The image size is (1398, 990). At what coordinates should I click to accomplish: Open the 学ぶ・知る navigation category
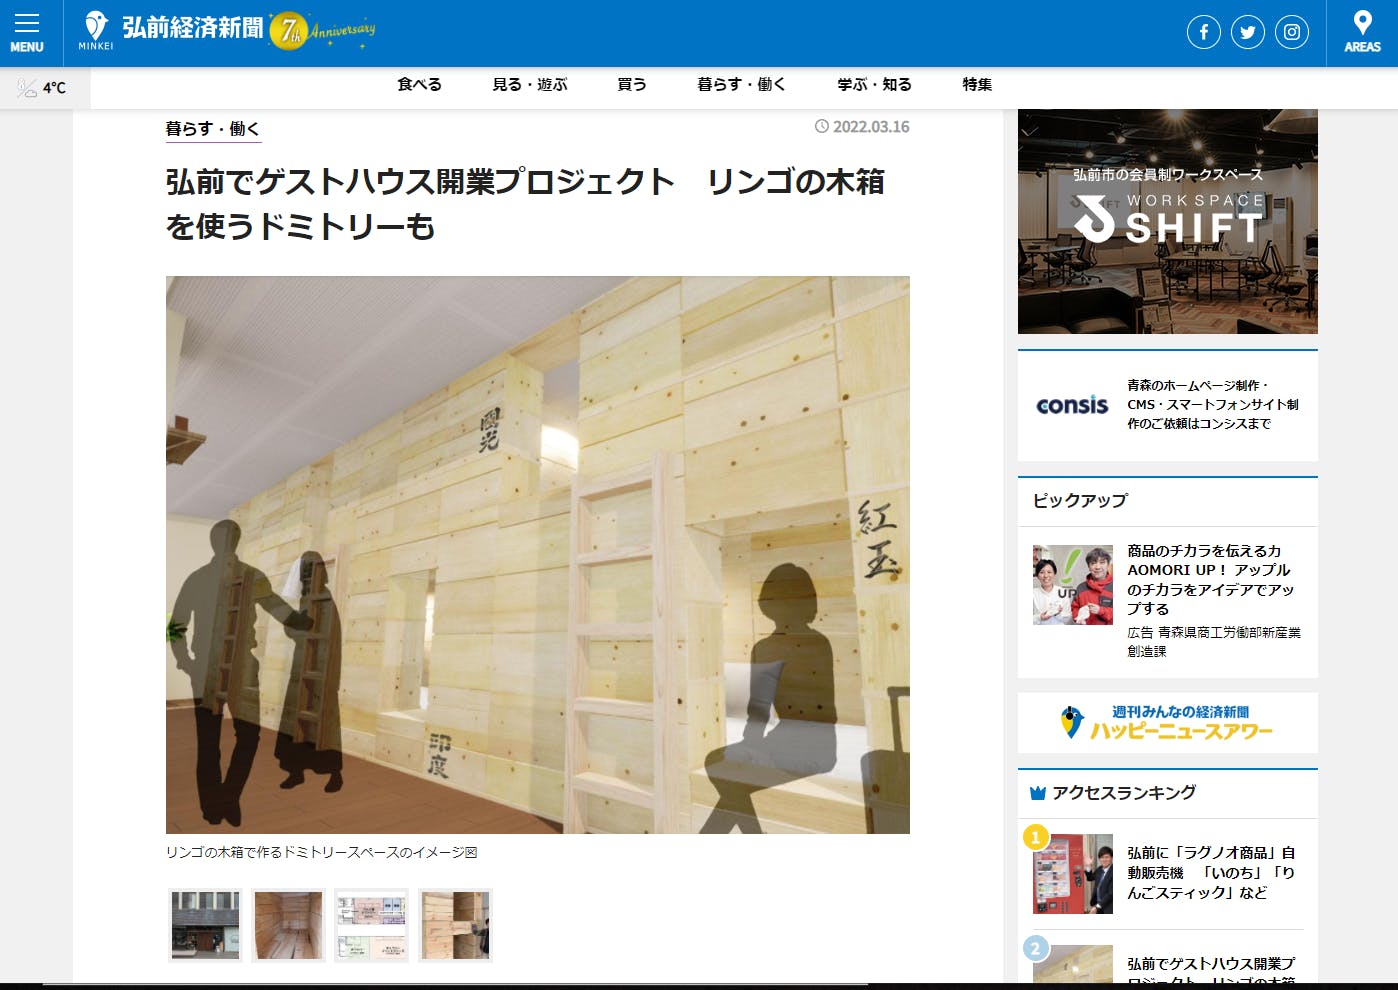point(874,85)
